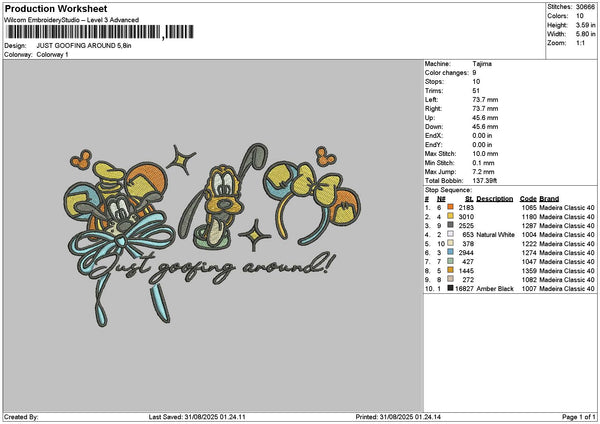Image resolution: width=600 pixels, height=424 pixels.
Task: Click the Trims value 51
Action: tap(476, 91)
